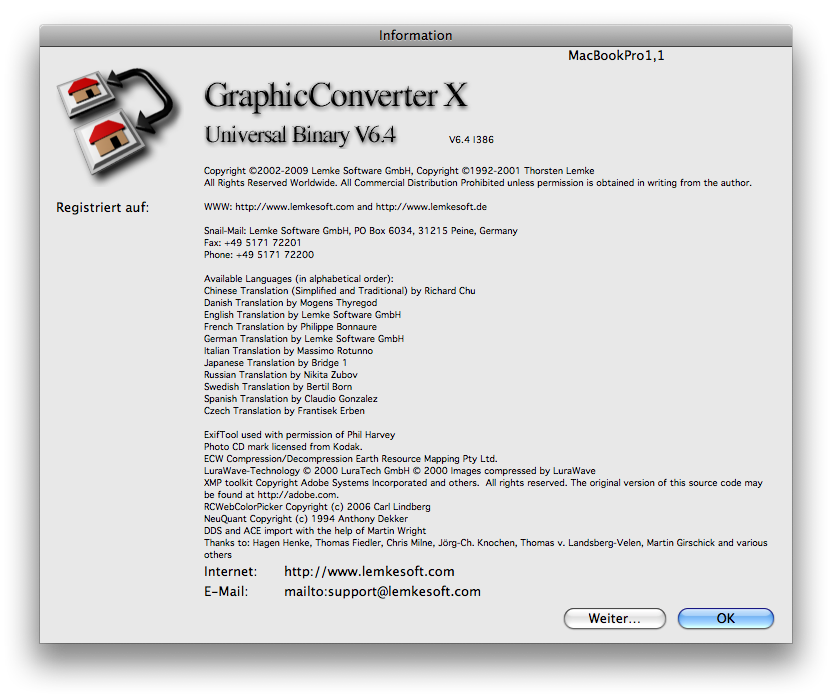This screenshot has width=832, height=698.
Task: Click the Photo CD mark Kodak line
Action: [283, 447]
